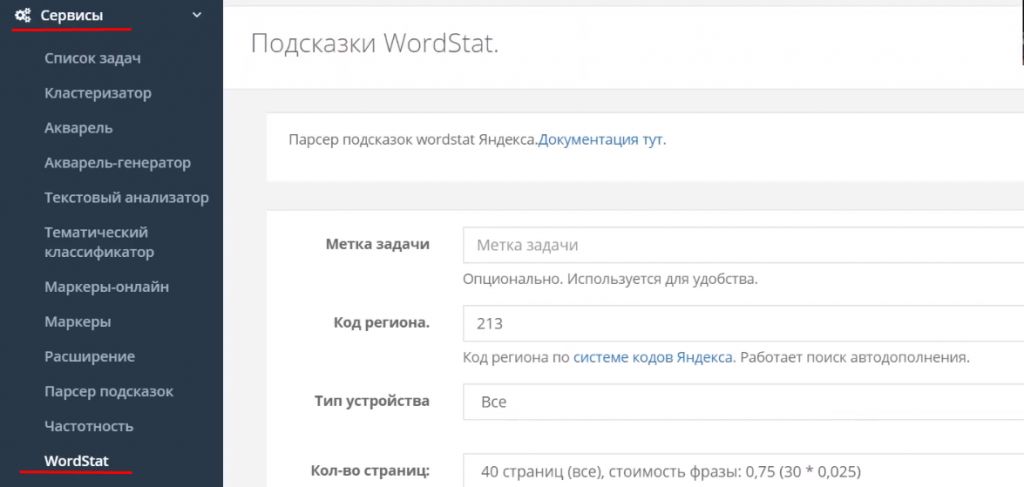Click text 'Парсер подсказок wordstat Яндекса.'

click(x=413, y=140)
